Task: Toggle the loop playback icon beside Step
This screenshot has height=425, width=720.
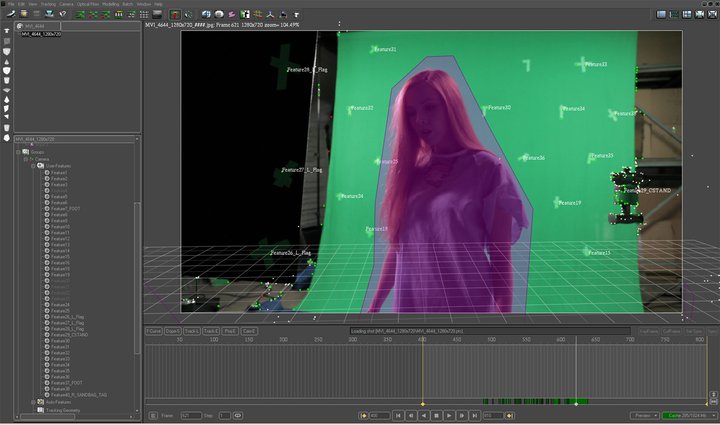Action: click(x=238, y=416)
